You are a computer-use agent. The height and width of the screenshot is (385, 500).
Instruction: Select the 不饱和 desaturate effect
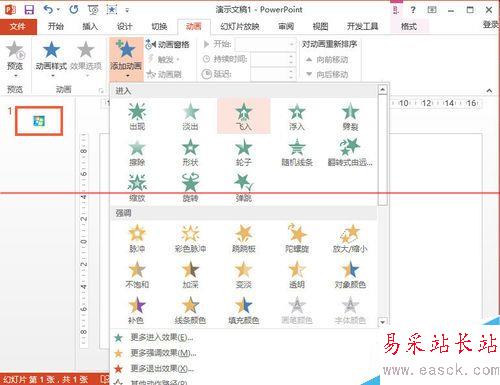click(x=137, y=274)
